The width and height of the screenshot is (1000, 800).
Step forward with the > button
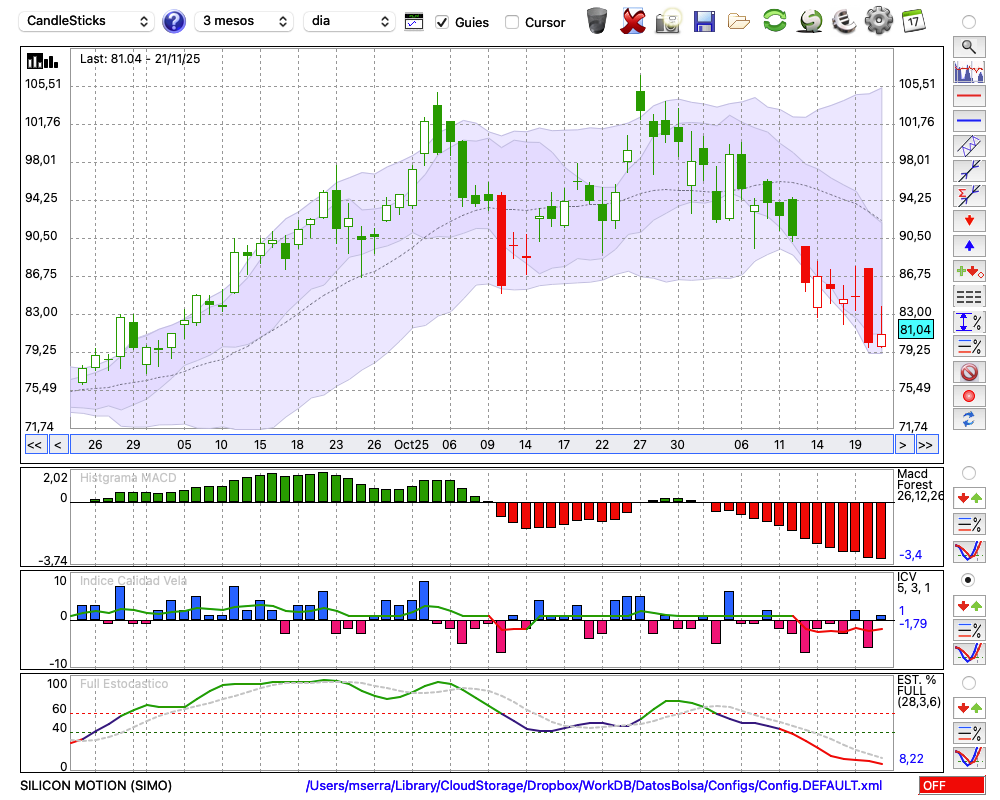pyautogui.click(x=902, y=445)
